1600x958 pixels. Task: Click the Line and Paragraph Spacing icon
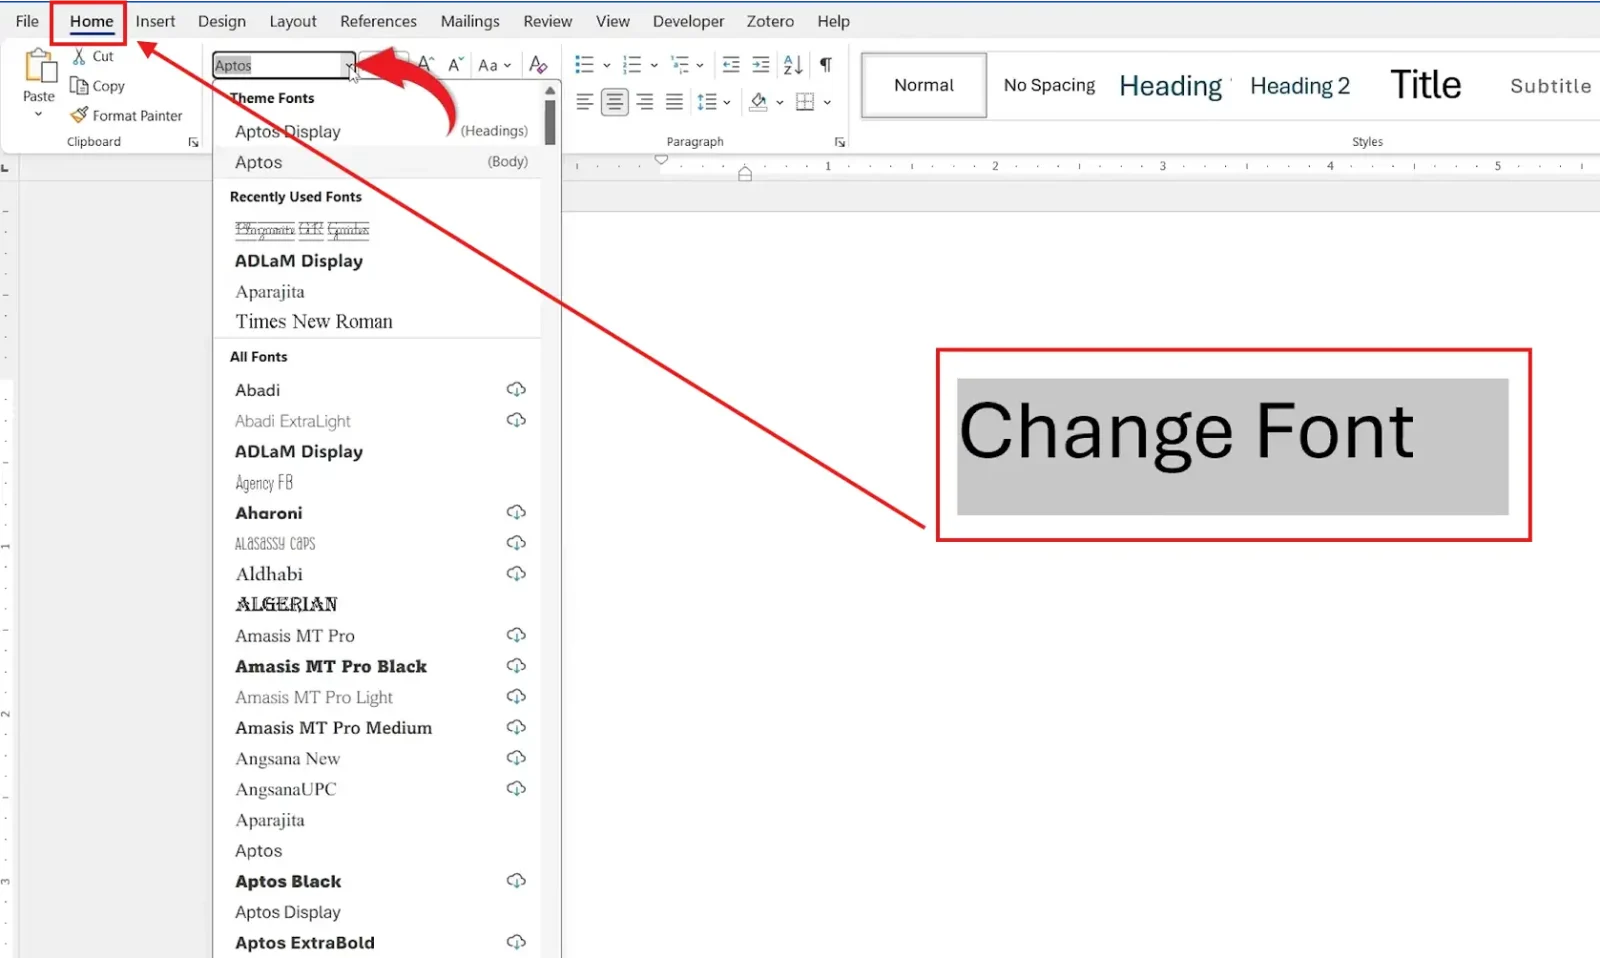click(707, 102)
